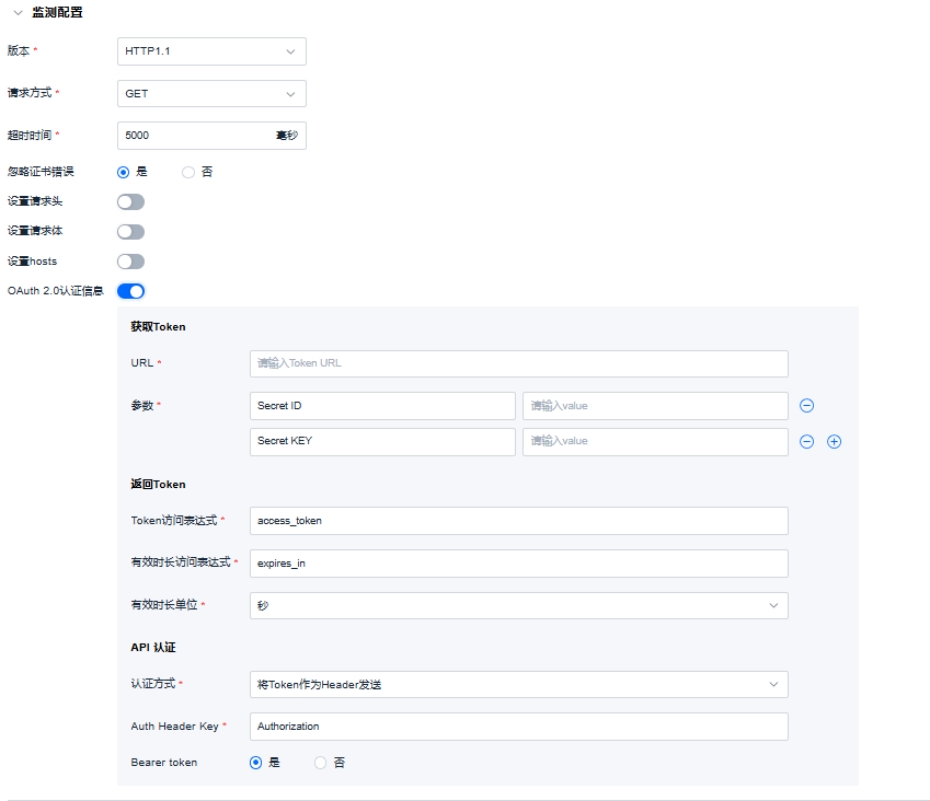Open the 请求方式 GET dropdown

211,94
